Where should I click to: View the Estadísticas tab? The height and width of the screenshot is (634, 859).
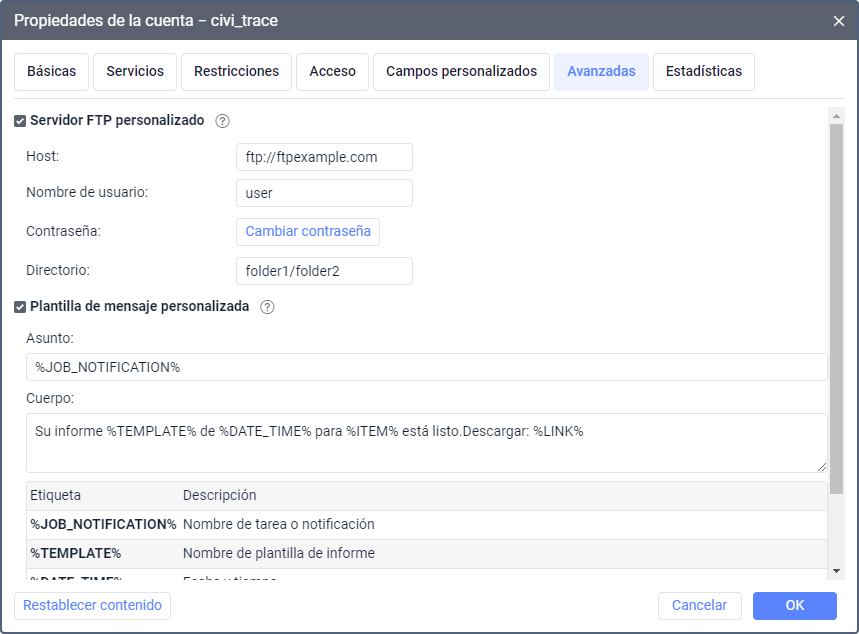tap(703, 72)
